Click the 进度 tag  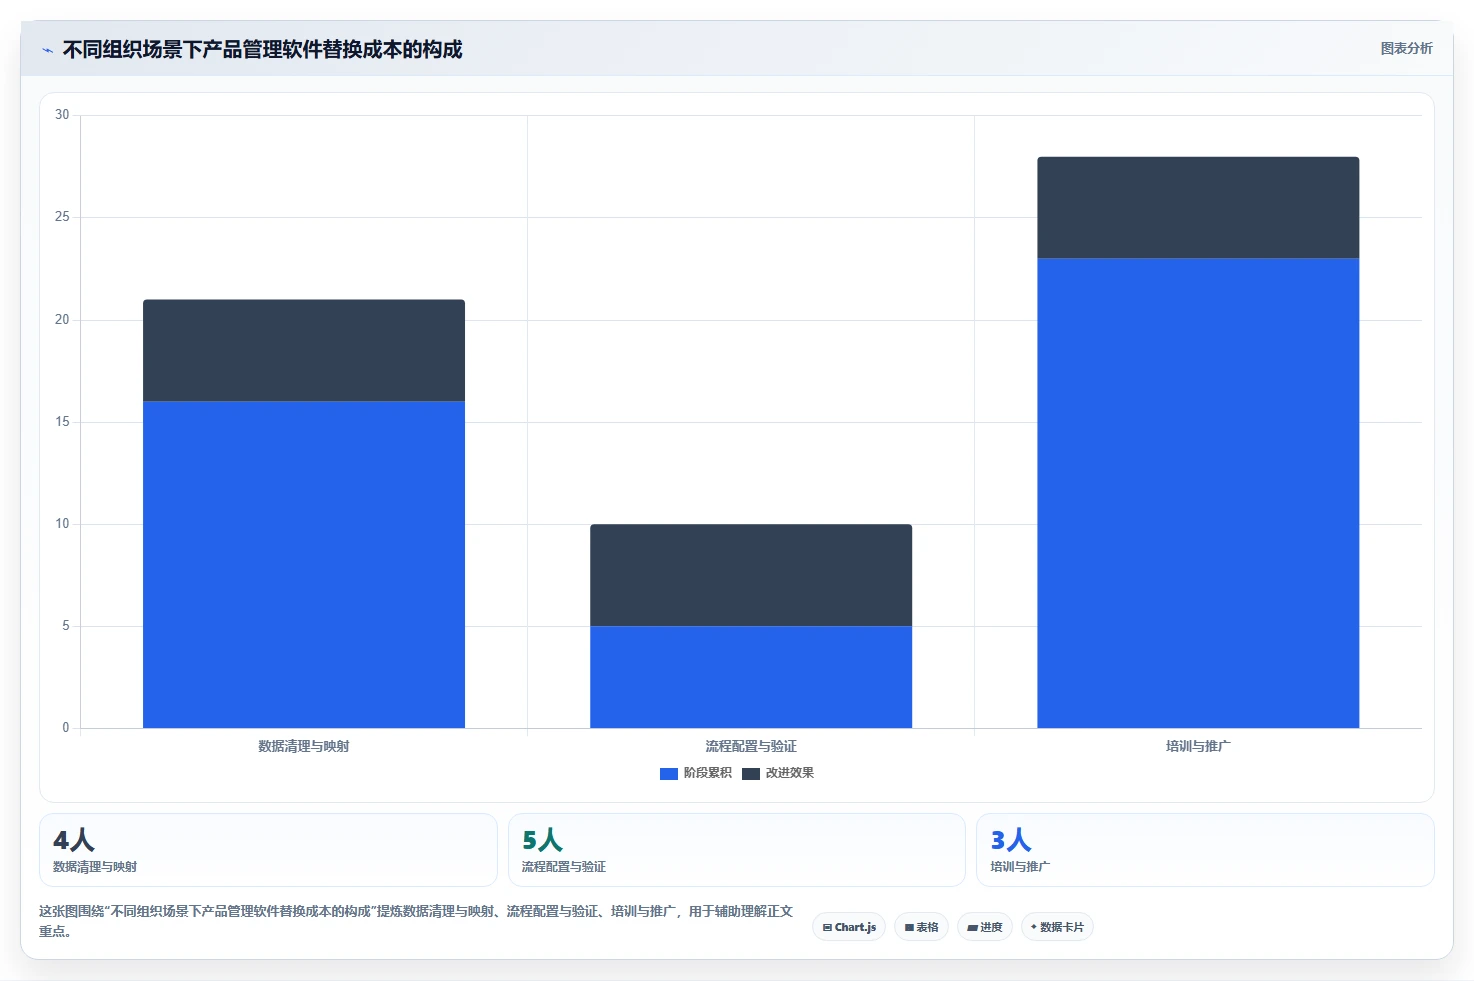[x=985, y=927]
